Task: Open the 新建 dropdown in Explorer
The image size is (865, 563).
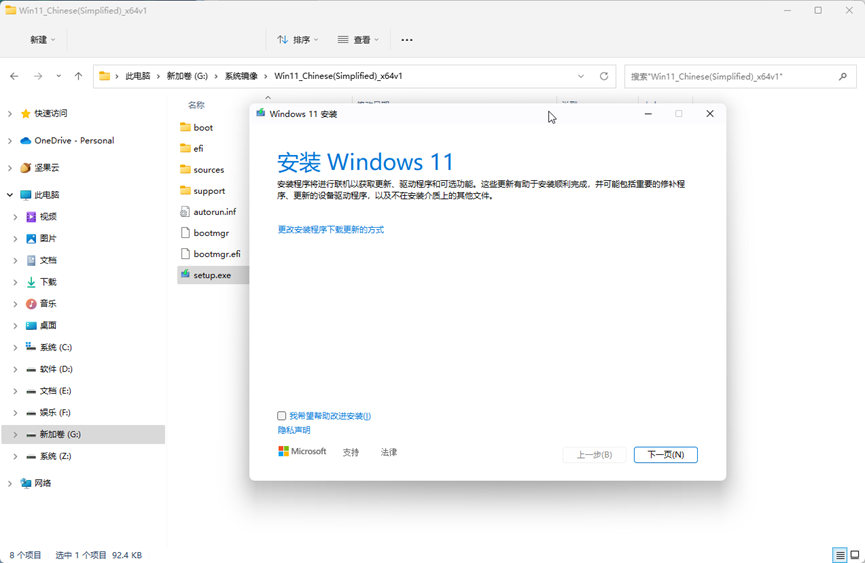Action: 42,40
